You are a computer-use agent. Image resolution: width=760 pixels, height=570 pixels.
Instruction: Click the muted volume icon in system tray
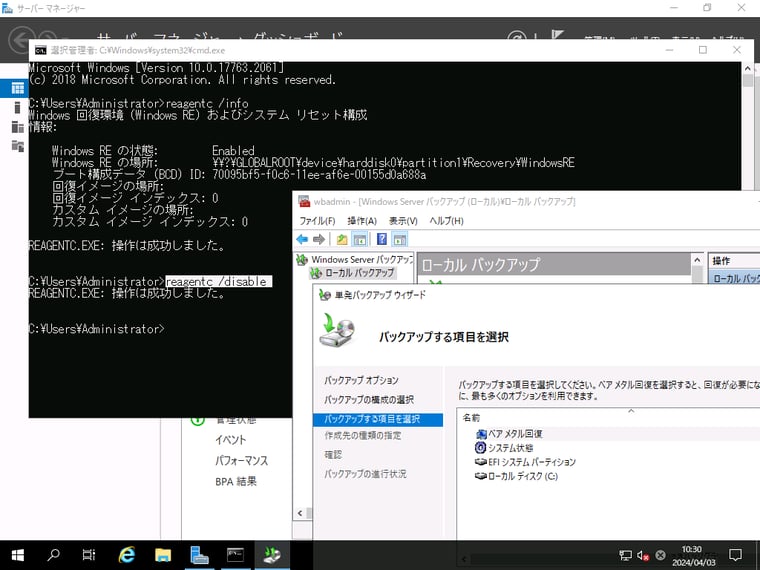(643, 555)
